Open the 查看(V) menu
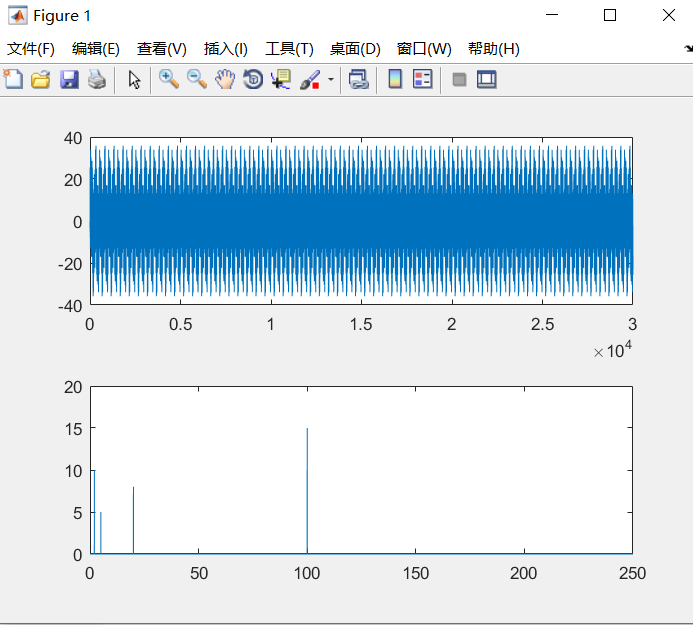Viewport: 693px width, 625px height. (162, 49)
